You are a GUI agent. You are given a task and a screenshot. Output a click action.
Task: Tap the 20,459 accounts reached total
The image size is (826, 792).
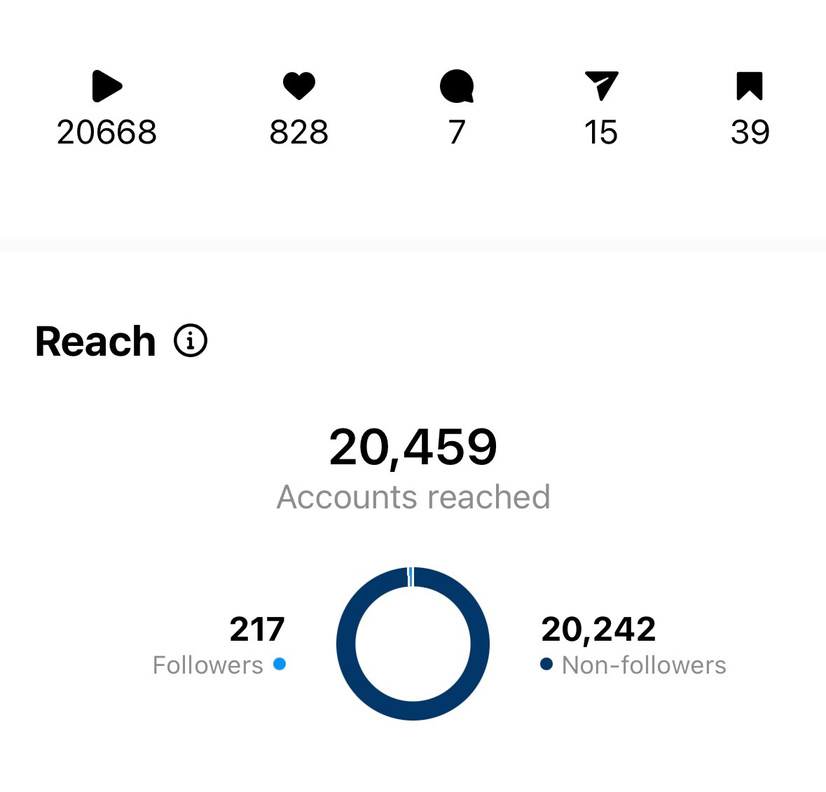tap(413, 447)
